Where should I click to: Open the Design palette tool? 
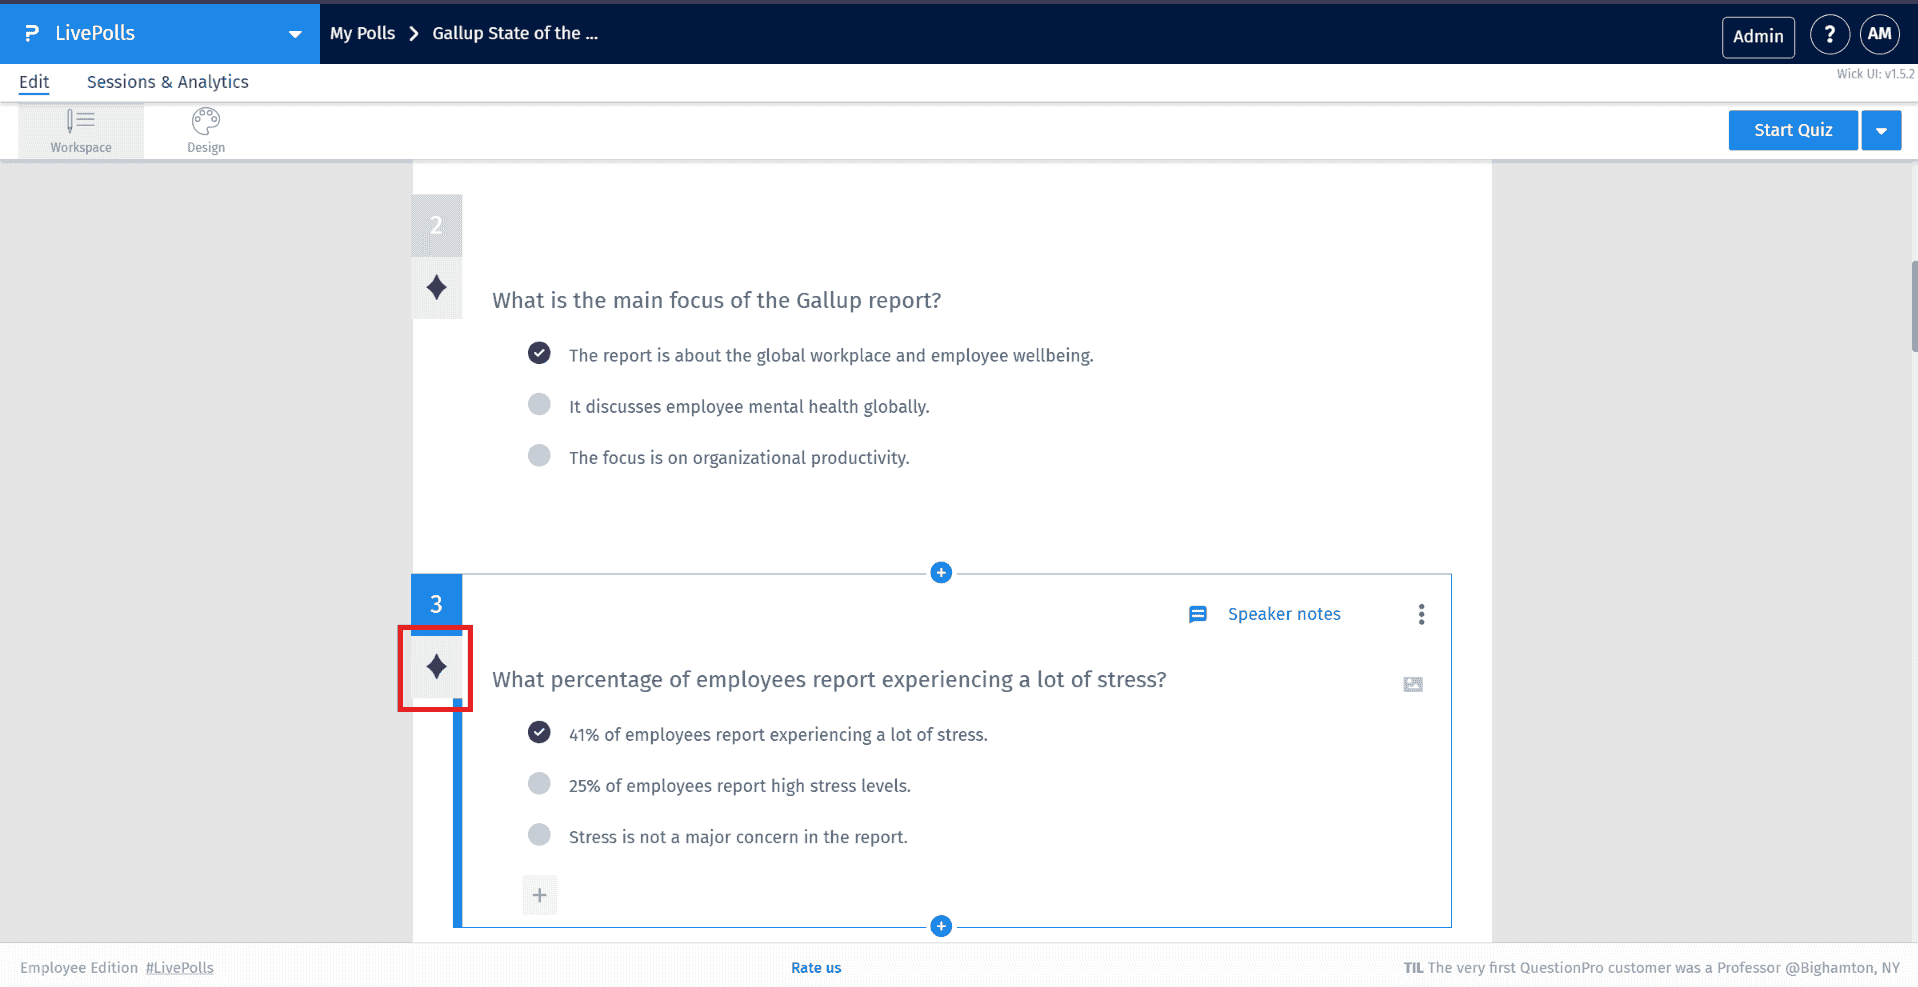(x=206, y=131)
